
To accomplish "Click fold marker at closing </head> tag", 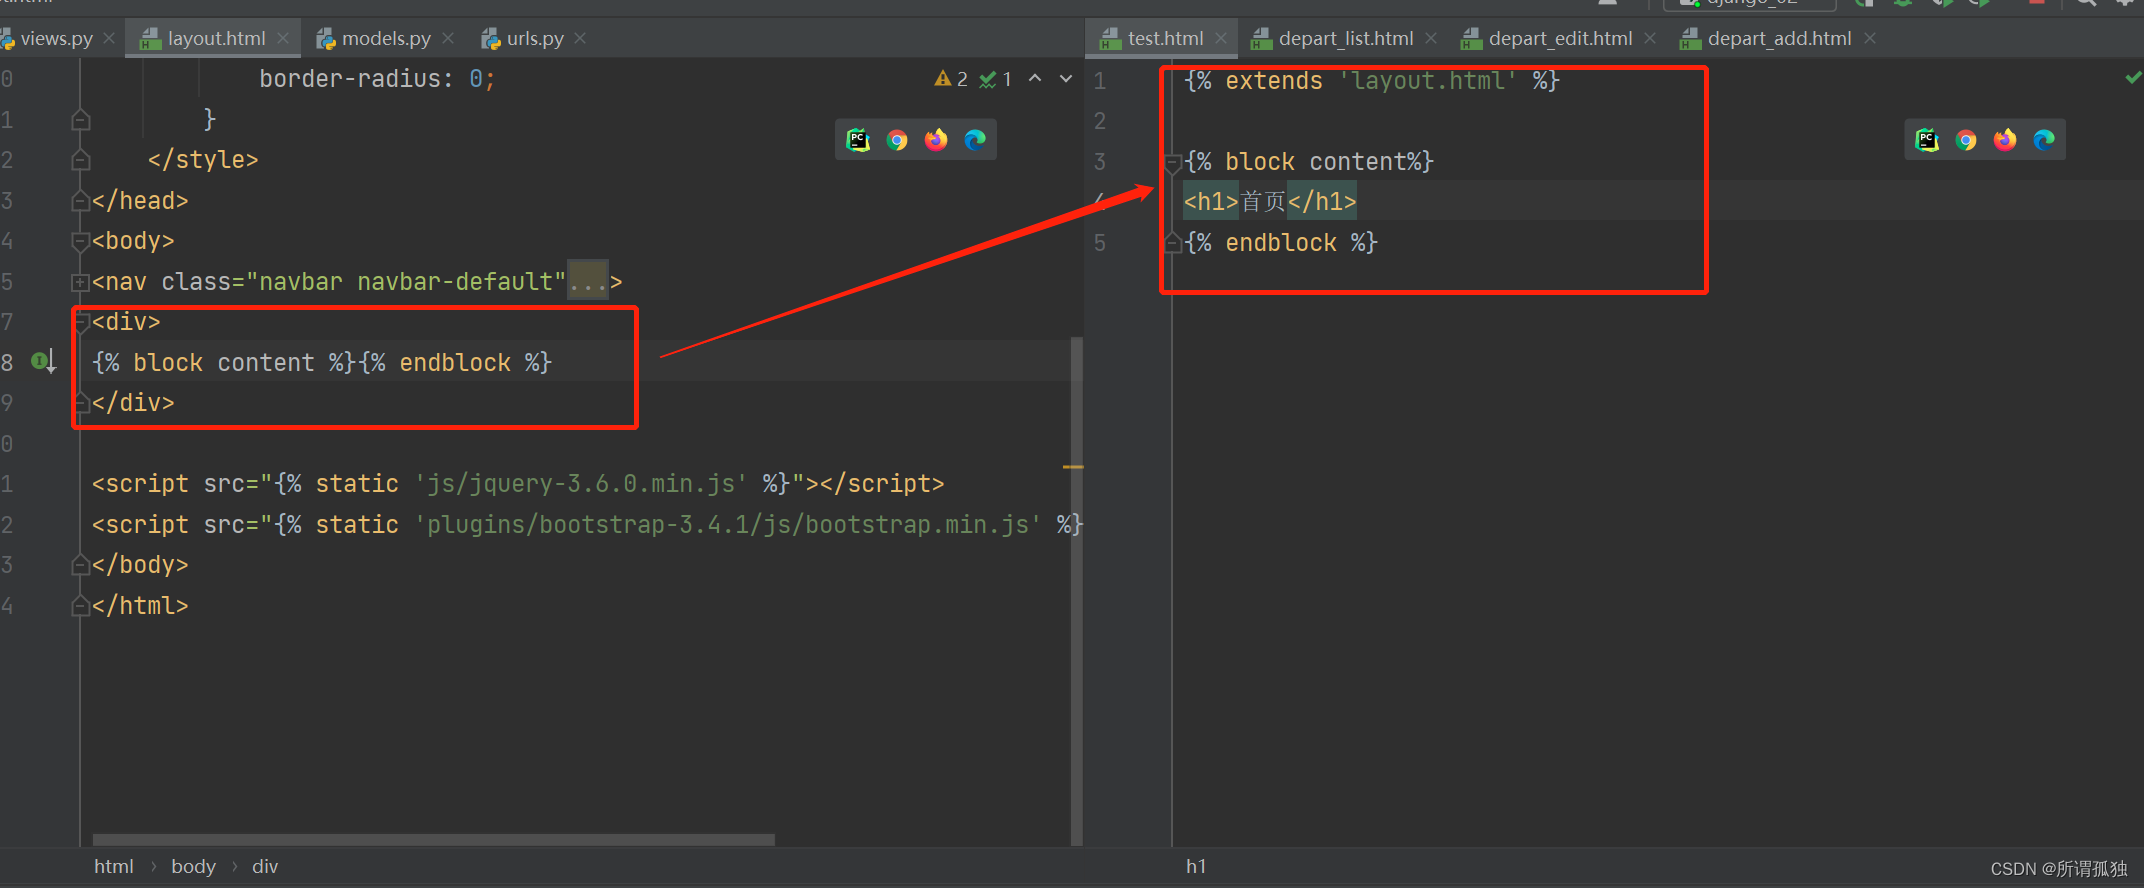I will tap(81, 201).
